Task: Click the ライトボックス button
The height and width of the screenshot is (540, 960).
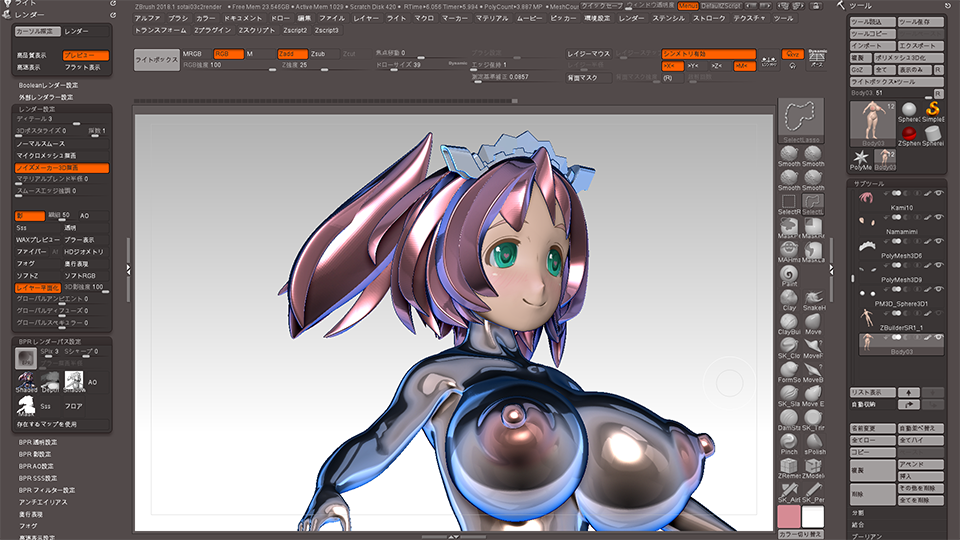Action: pos(157,60)
